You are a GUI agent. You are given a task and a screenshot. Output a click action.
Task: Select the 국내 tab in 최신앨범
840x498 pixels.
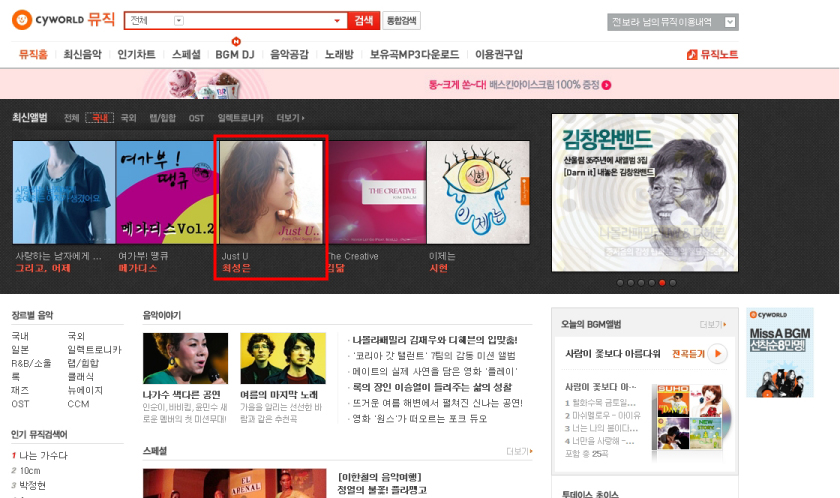coord(100,118)
